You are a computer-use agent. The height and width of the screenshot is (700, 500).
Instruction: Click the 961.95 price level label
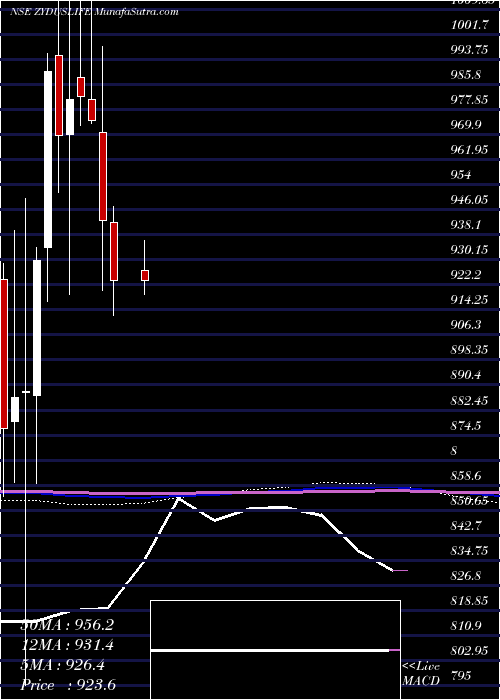469,150
